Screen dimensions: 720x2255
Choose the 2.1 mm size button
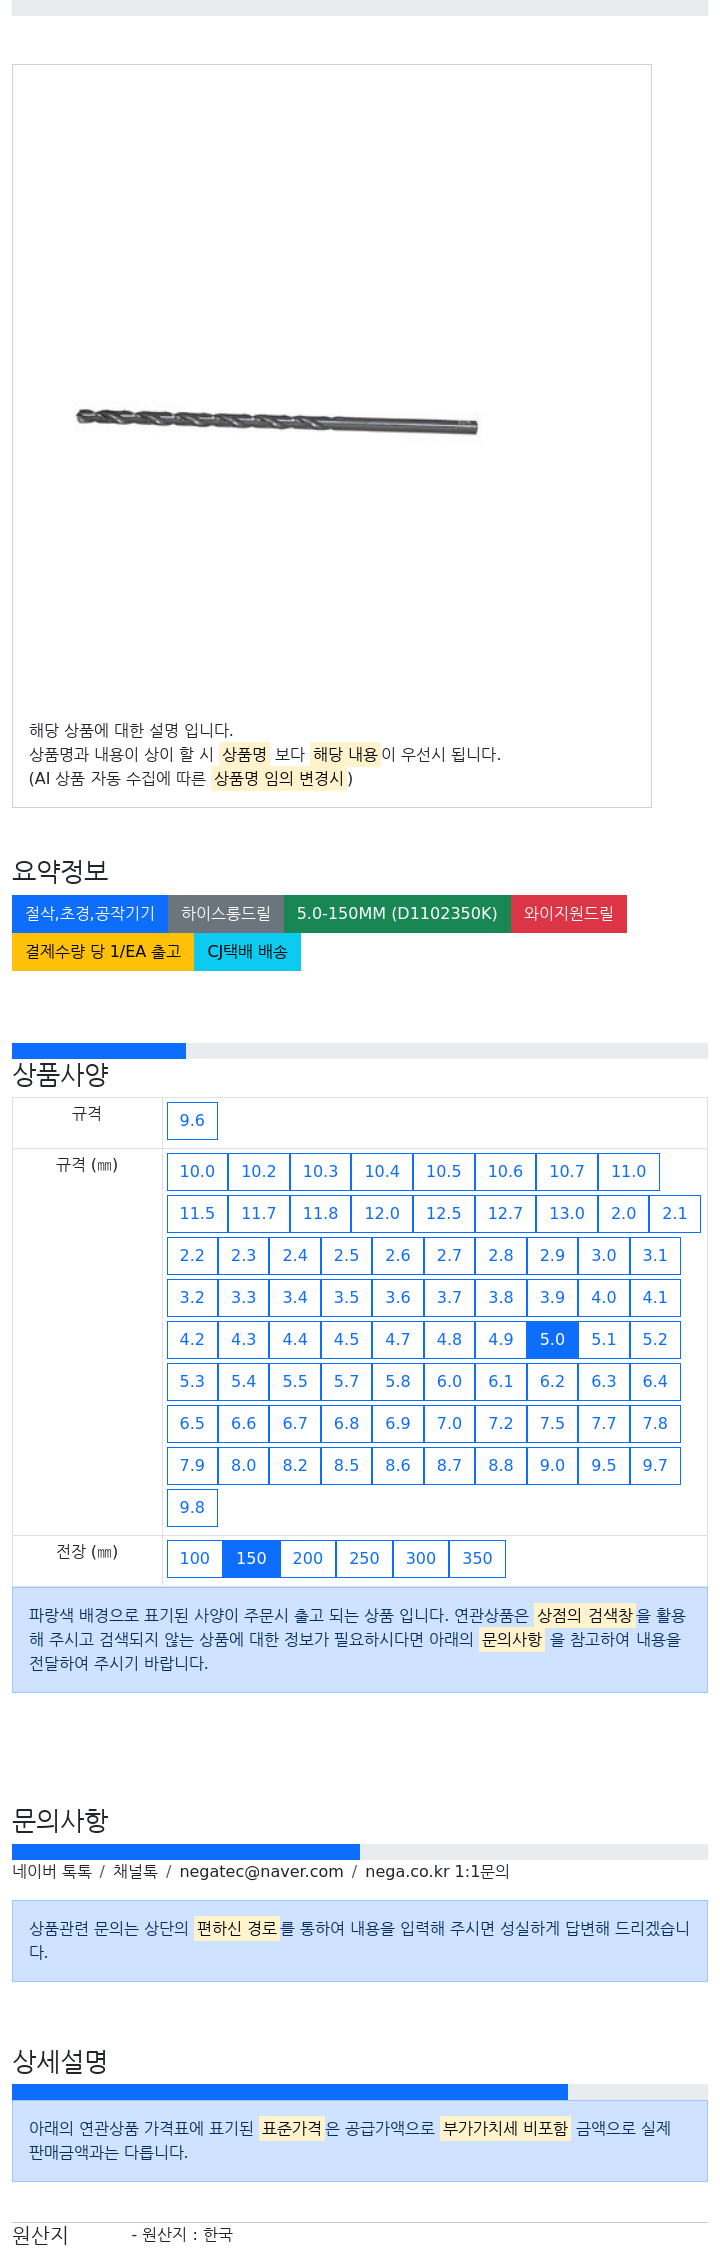pyautogui.click(x=675, y=1214)
